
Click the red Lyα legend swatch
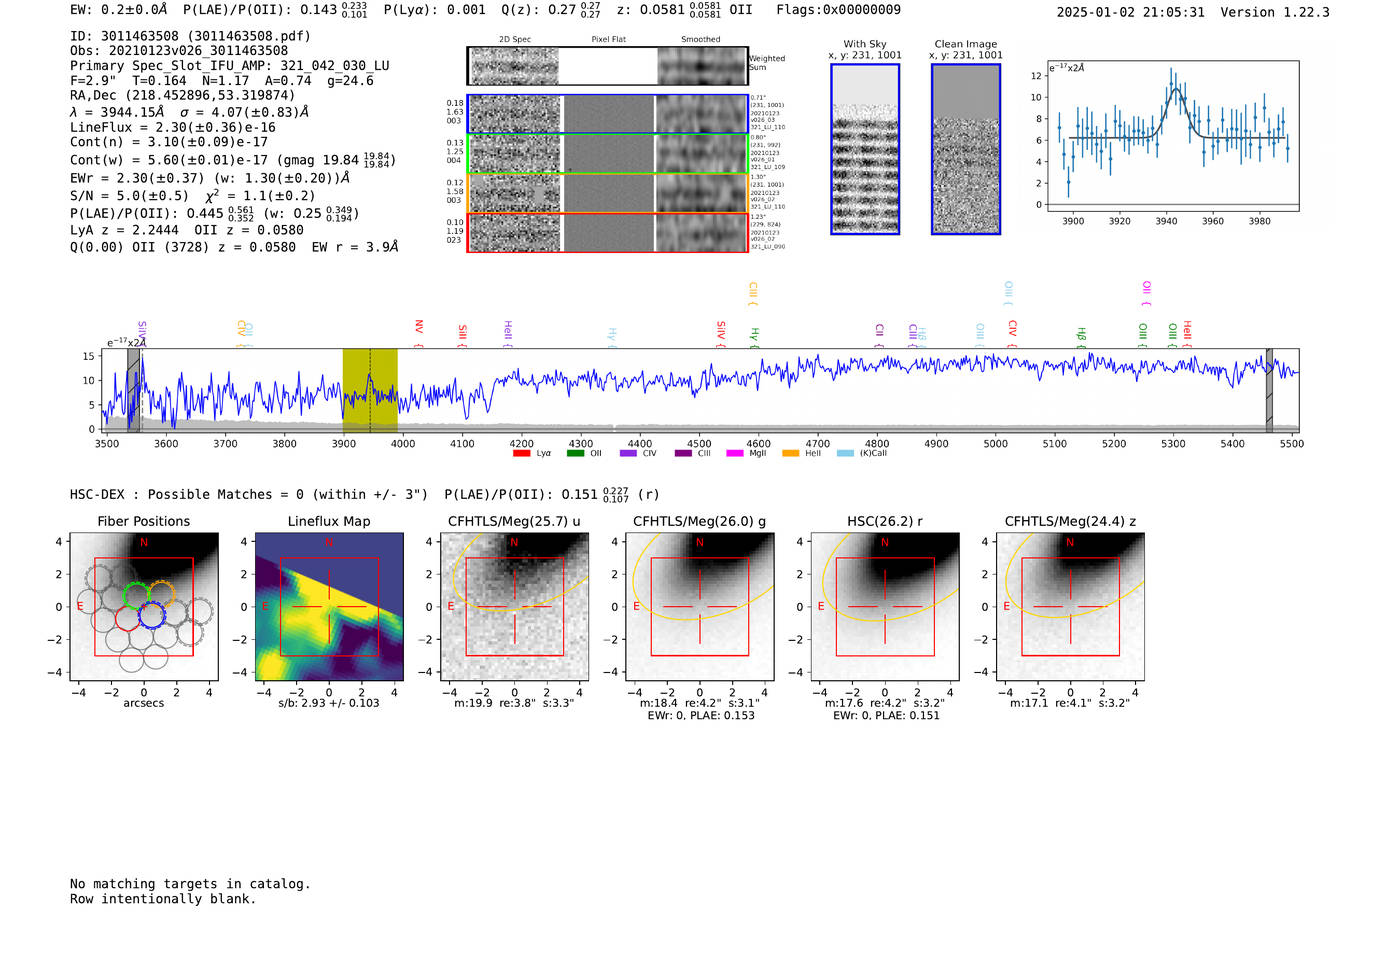521,453
